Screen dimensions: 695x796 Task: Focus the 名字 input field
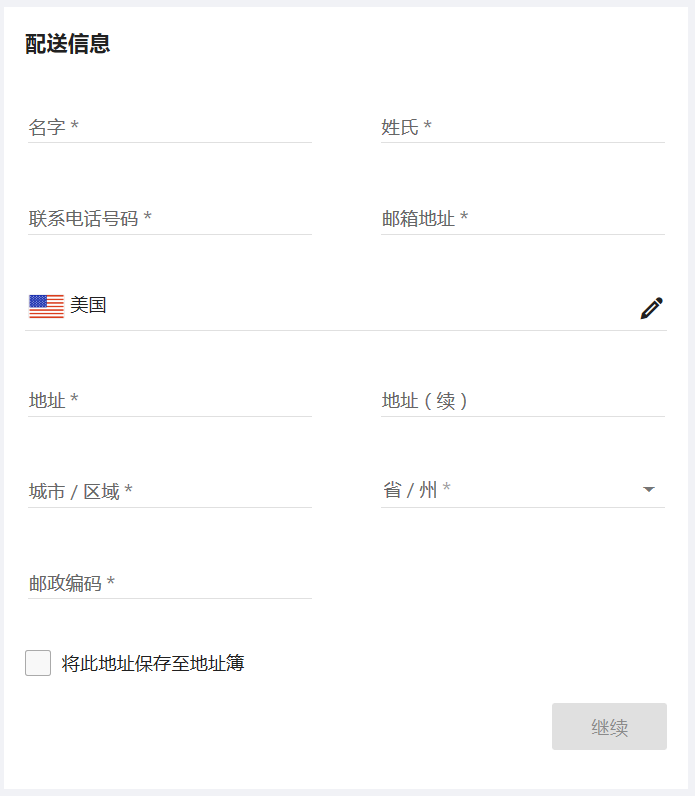(x=170, y=128)
